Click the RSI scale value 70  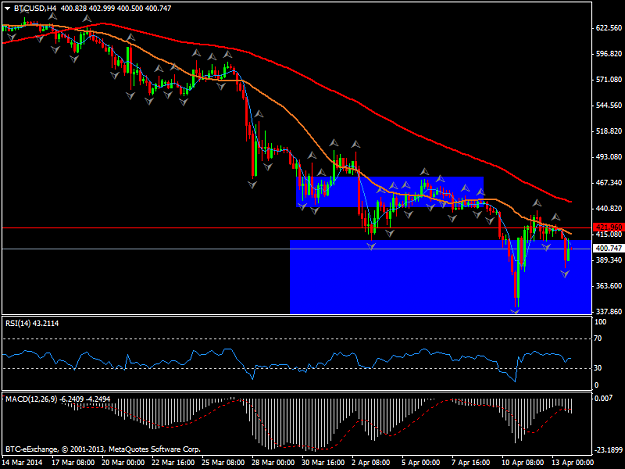(598, 338)
